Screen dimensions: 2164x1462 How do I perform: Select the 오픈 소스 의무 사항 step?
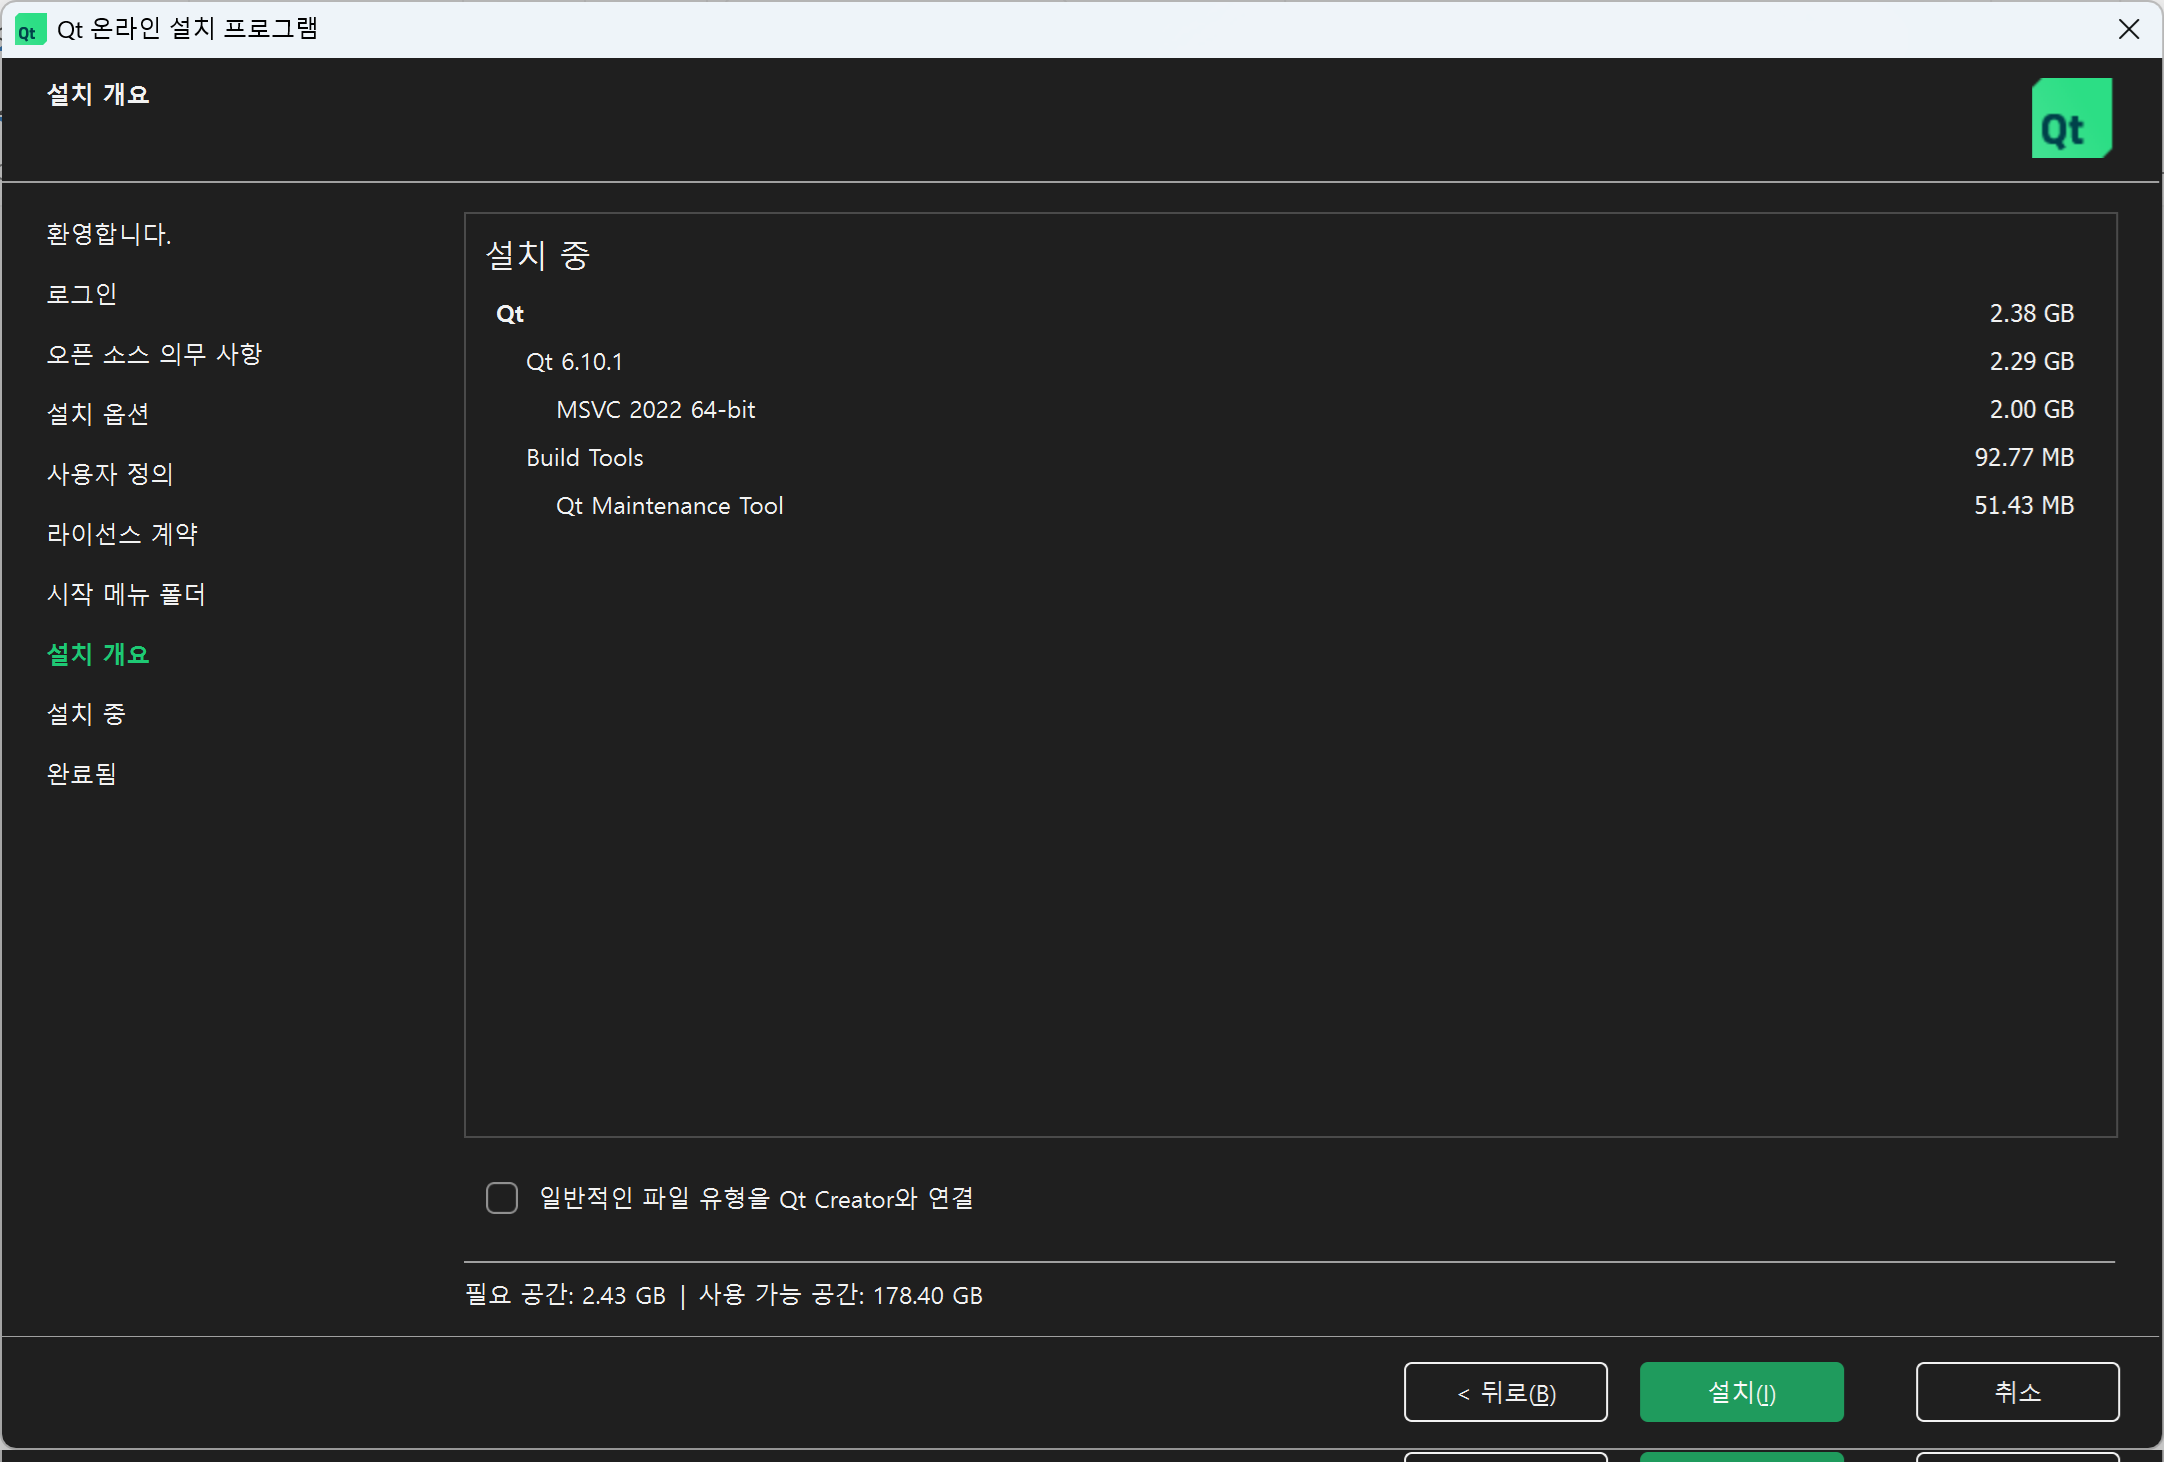pyautogui.click(x=155, y=353)
